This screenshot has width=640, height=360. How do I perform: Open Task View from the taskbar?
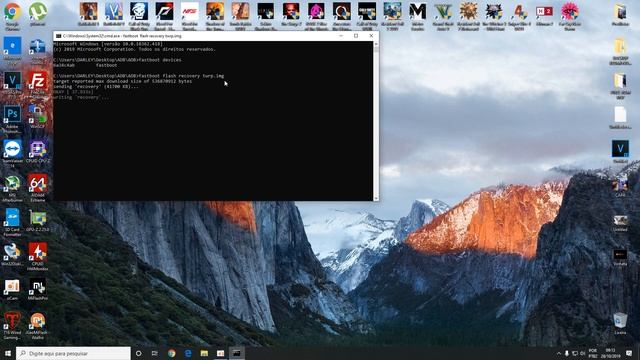[x=155, y=353]
